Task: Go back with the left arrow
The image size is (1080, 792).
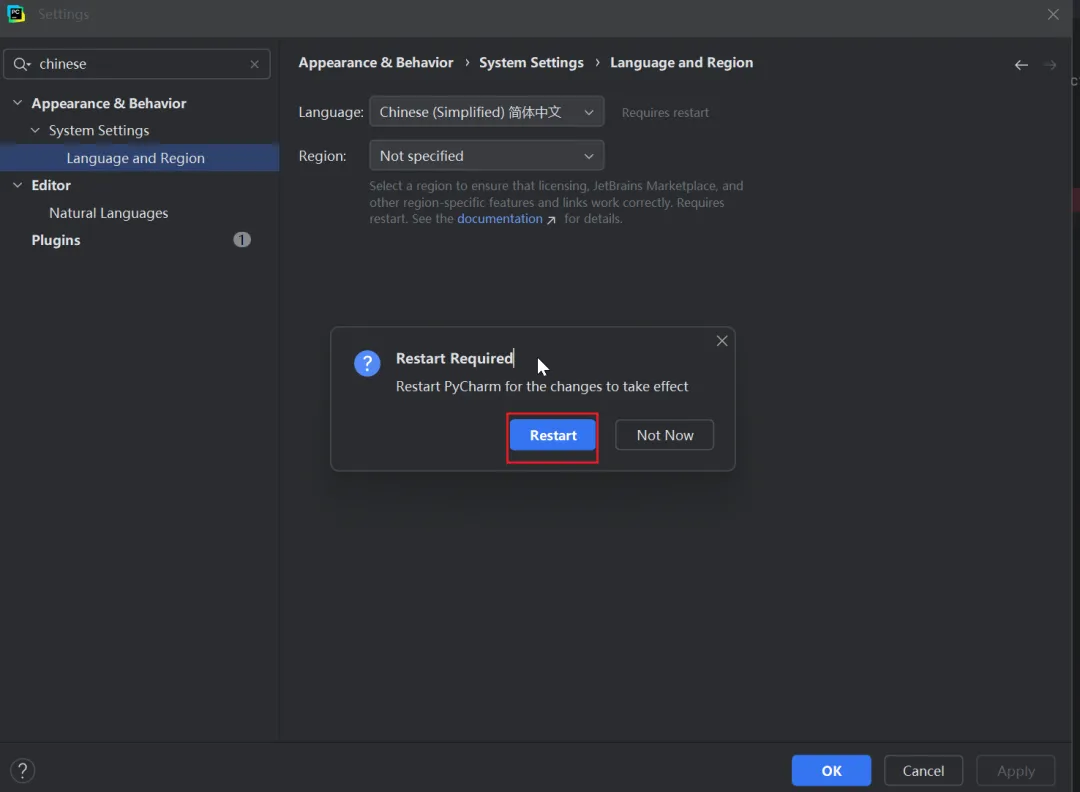Action: coord(1021,65)
